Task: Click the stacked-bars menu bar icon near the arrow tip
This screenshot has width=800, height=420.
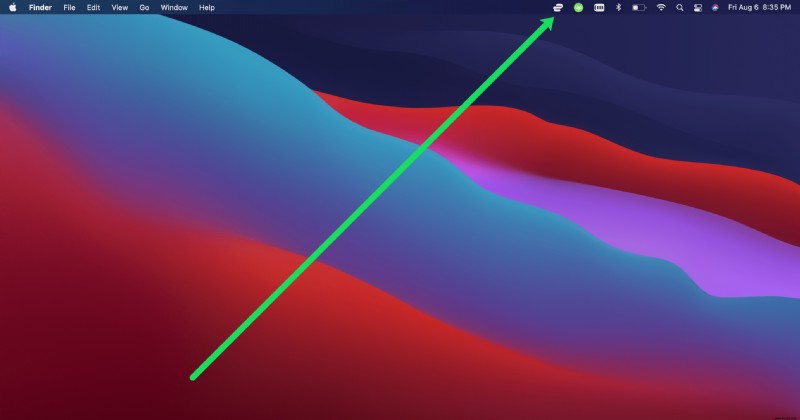Action: [558, 8]
